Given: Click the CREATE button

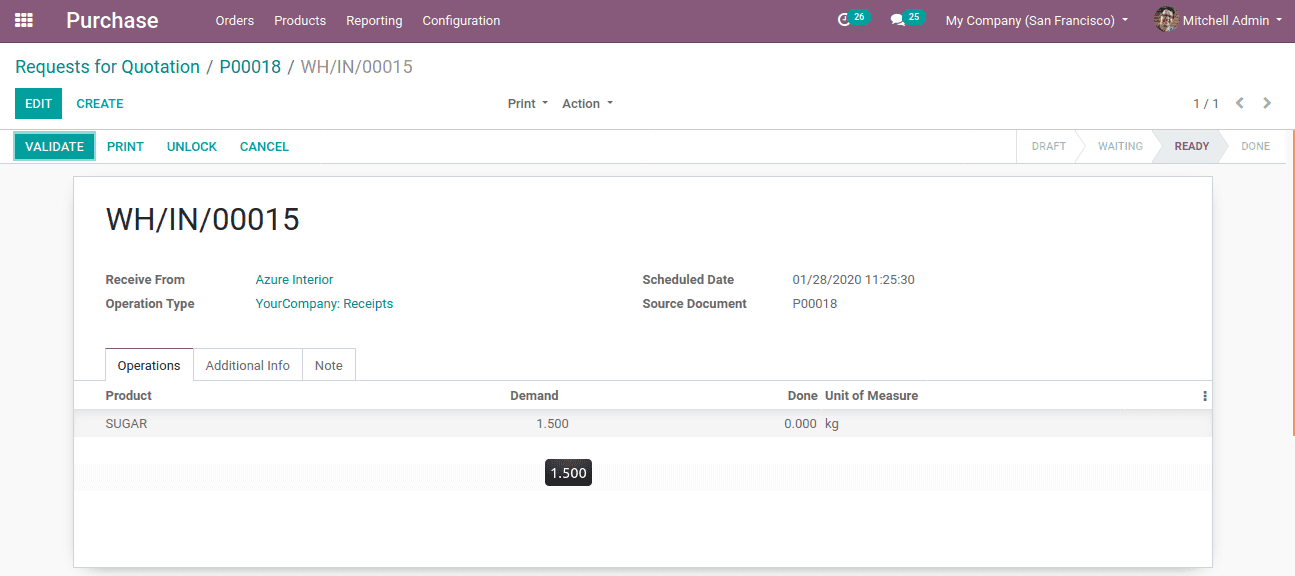Looking at the screenshot, I should (x=100, y=104).
